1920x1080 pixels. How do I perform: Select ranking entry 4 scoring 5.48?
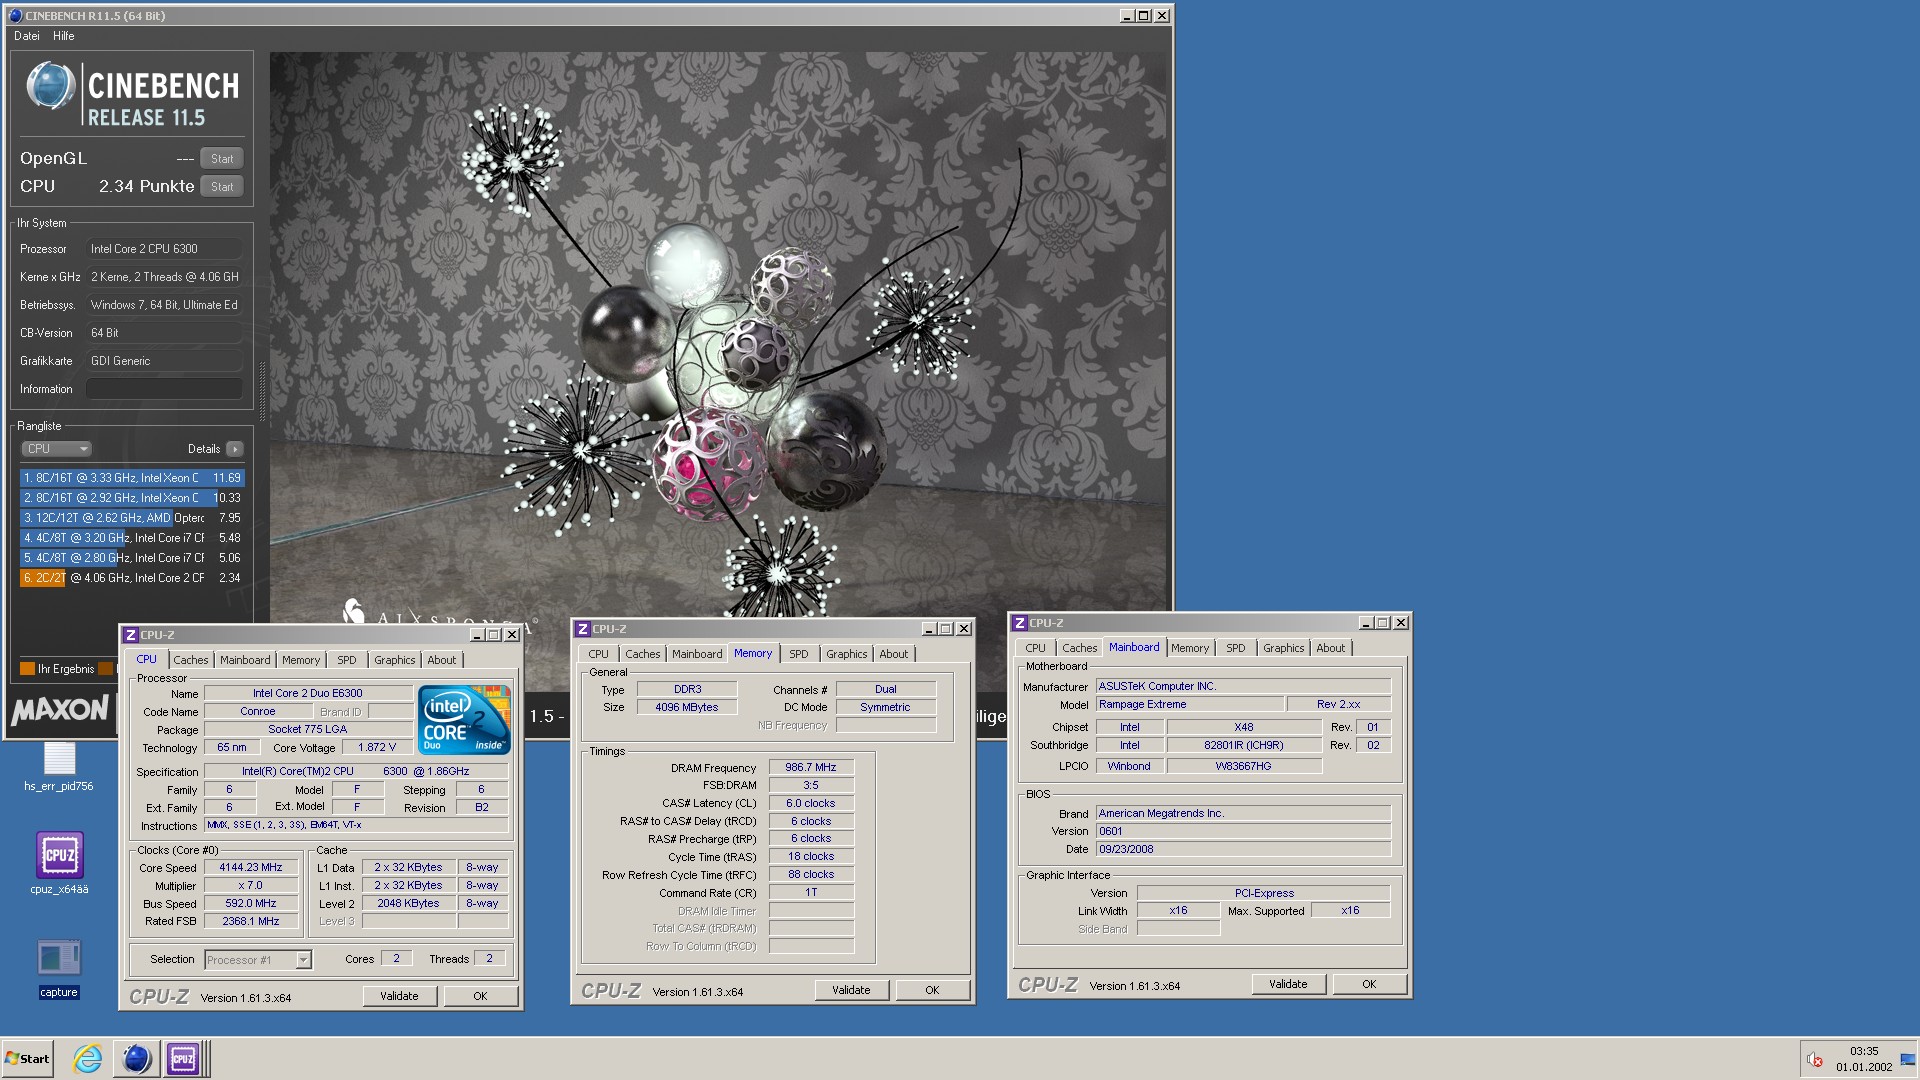point(132,538)
